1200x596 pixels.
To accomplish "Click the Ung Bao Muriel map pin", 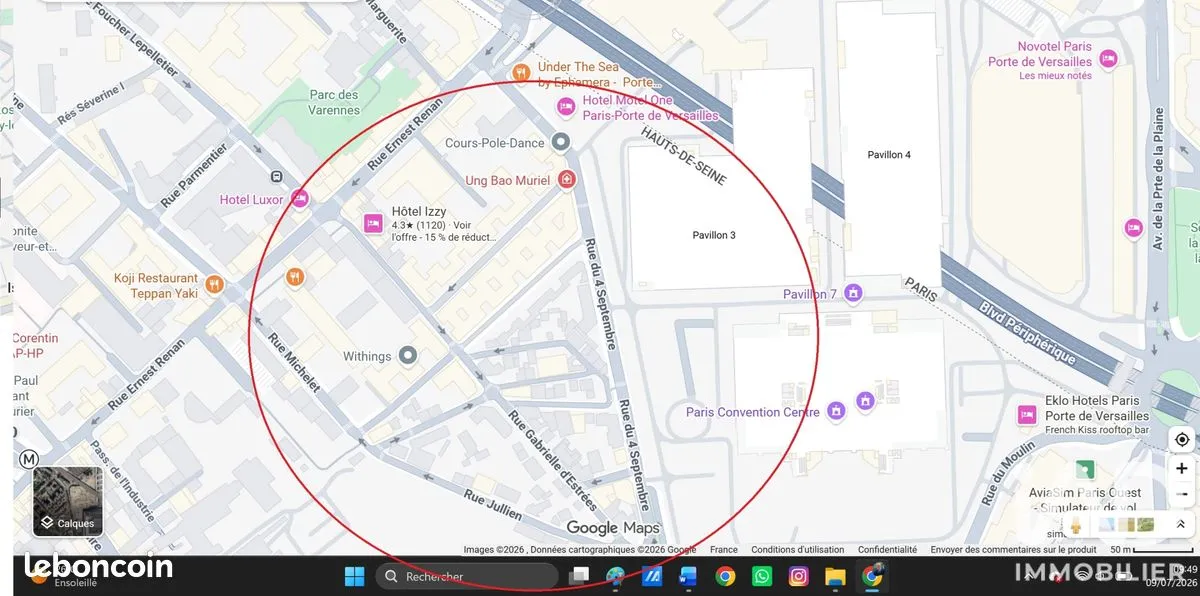I will pyautogui.click(x=568, y=180).
